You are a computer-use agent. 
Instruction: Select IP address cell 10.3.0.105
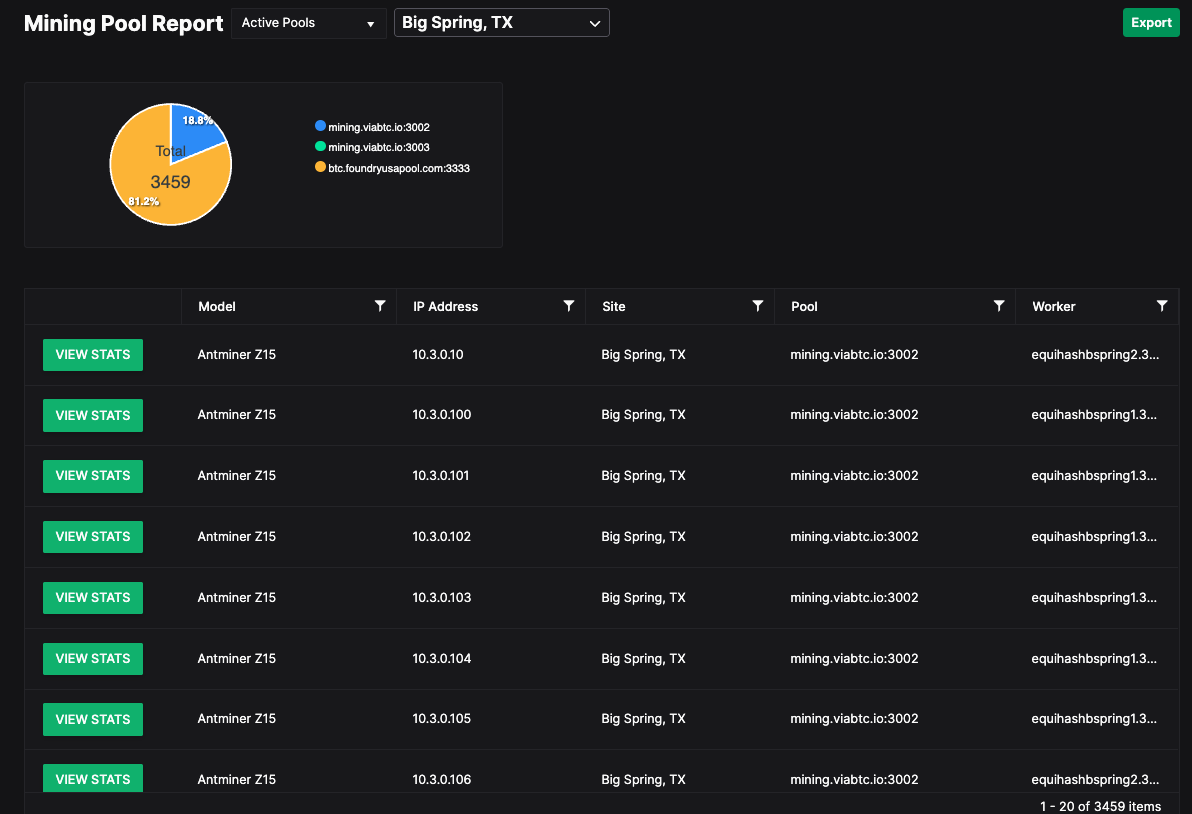click(x=442, y=718)
